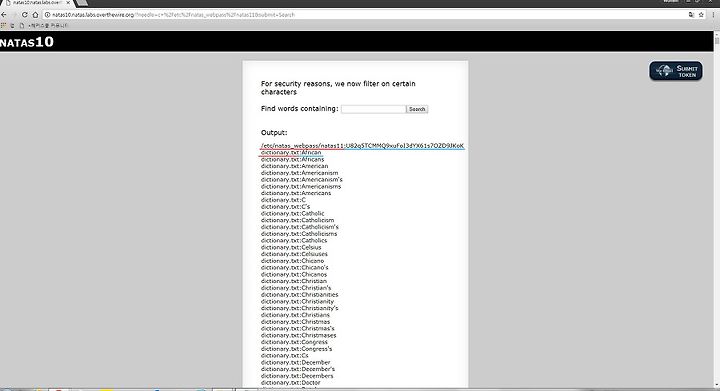
Task: Close the natas10 browser tab
Action: (68, 3)
